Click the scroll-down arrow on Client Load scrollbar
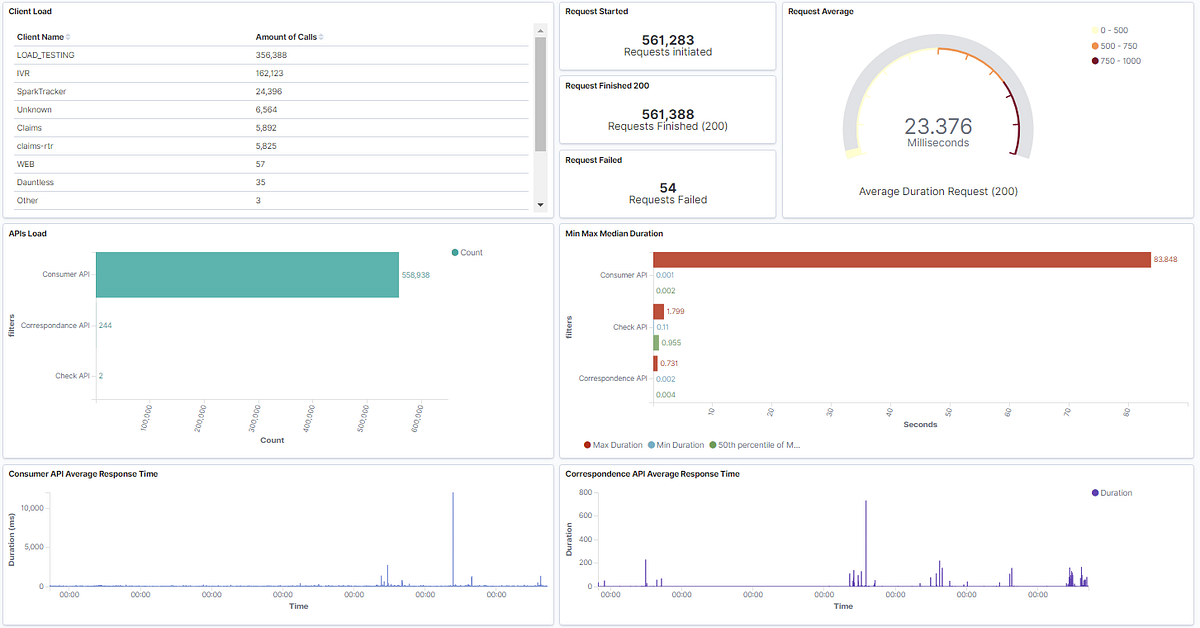This screenshot has height=628, width=1200. click(x=540, y=205)
